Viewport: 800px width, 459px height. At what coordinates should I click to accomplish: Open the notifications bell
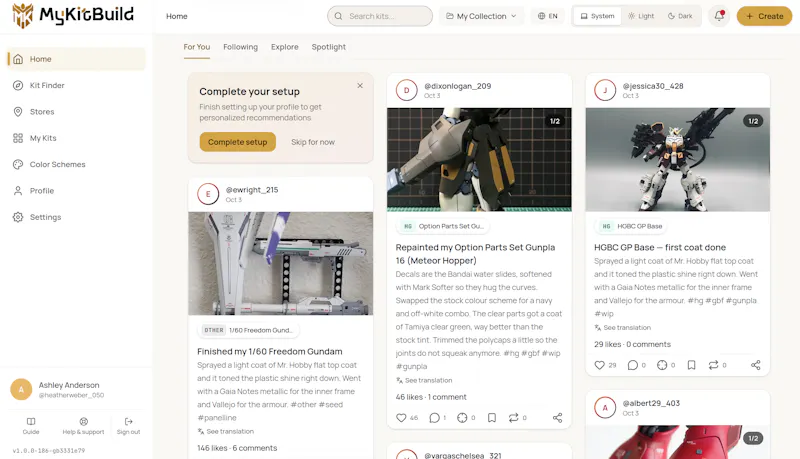click(x=719, y=16)
